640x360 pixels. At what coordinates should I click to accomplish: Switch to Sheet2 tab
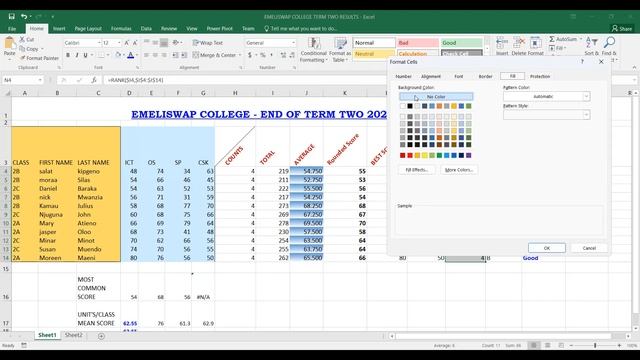(73, 335)
